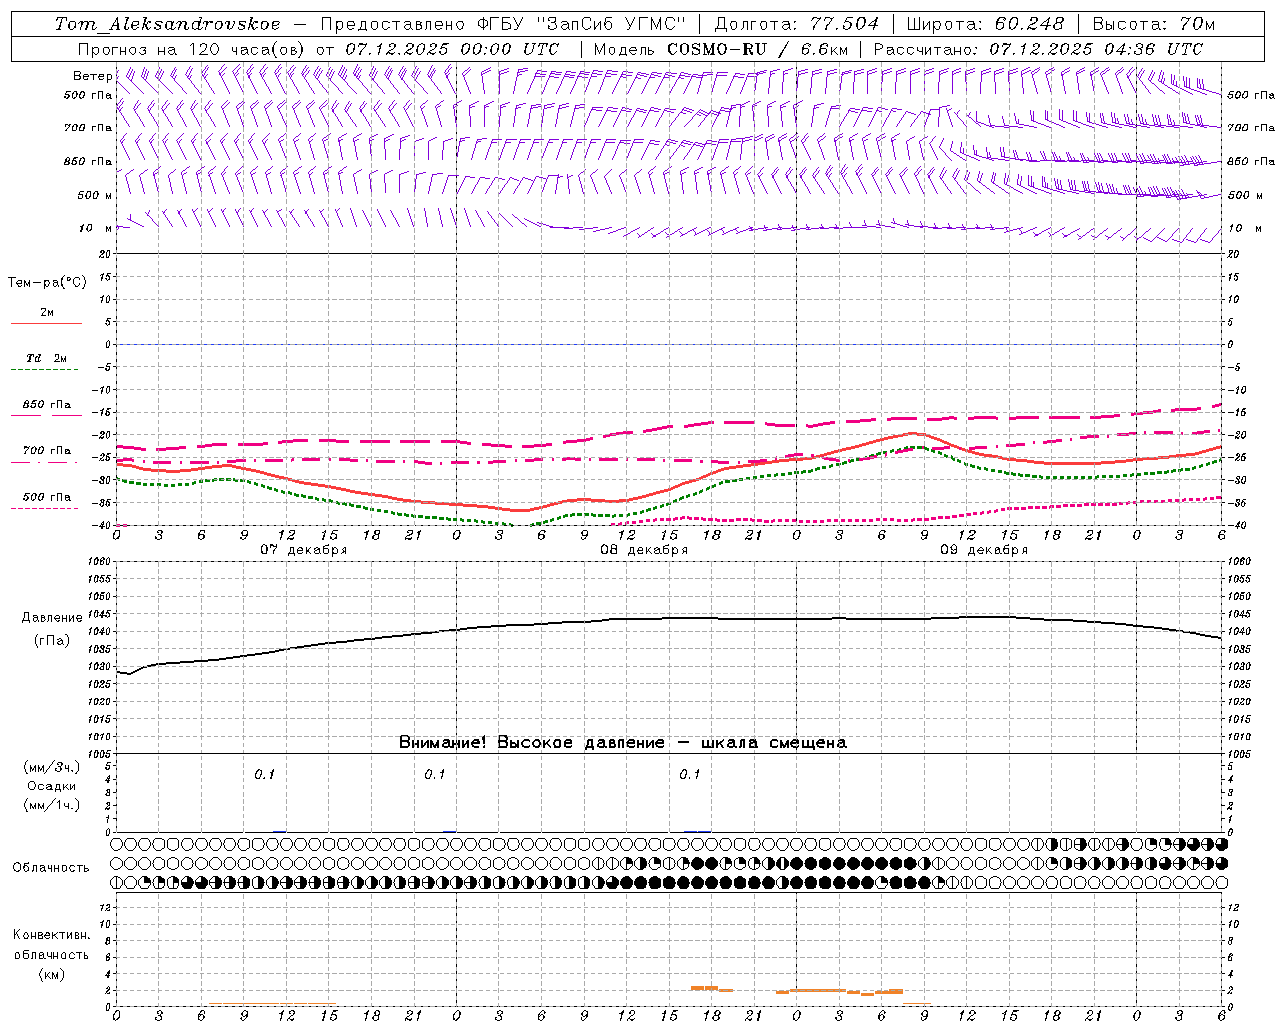
Task: Click the 07 декабря date label
Action: [304, 550]
